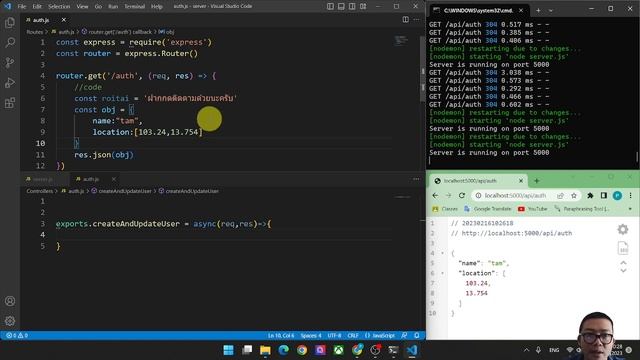Open the Manage gear in activity bar

[x=10, y=321]
